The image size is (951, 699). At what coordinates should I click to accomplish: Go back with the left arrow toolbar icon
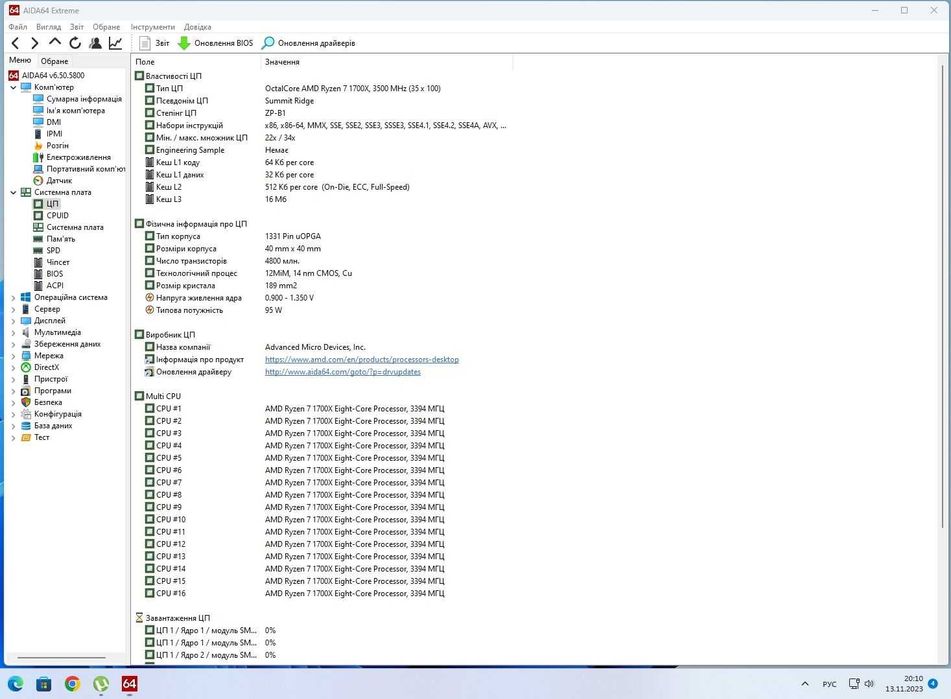click(16, 43)
